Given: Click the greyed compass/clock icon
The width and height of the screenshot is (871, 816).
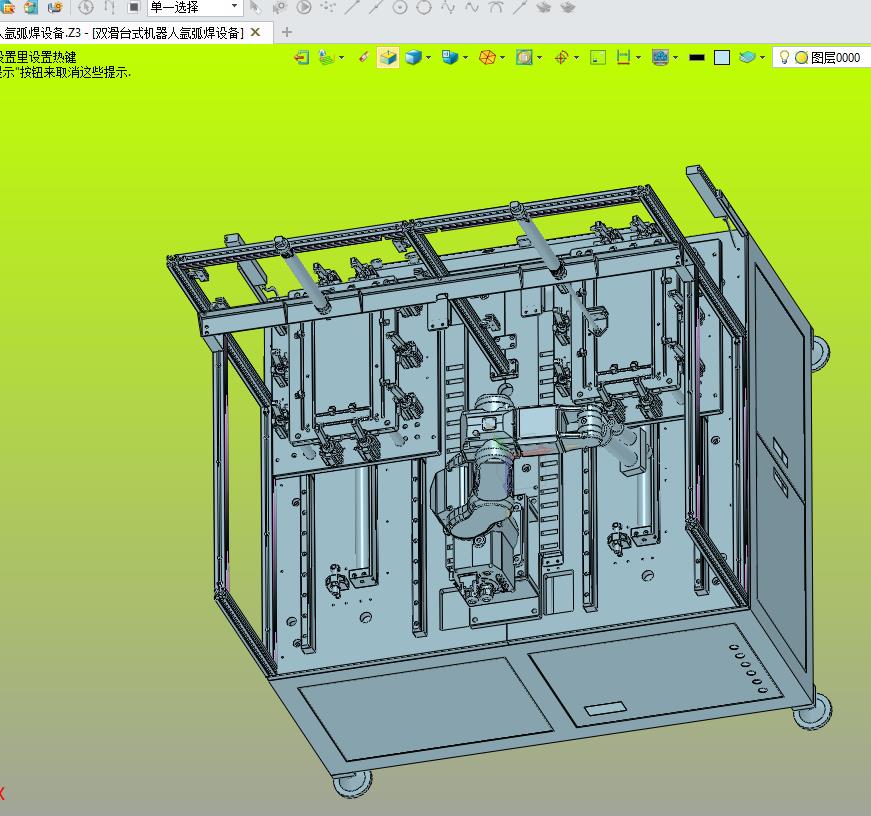Looking at the screenshot, I should 86,7.
